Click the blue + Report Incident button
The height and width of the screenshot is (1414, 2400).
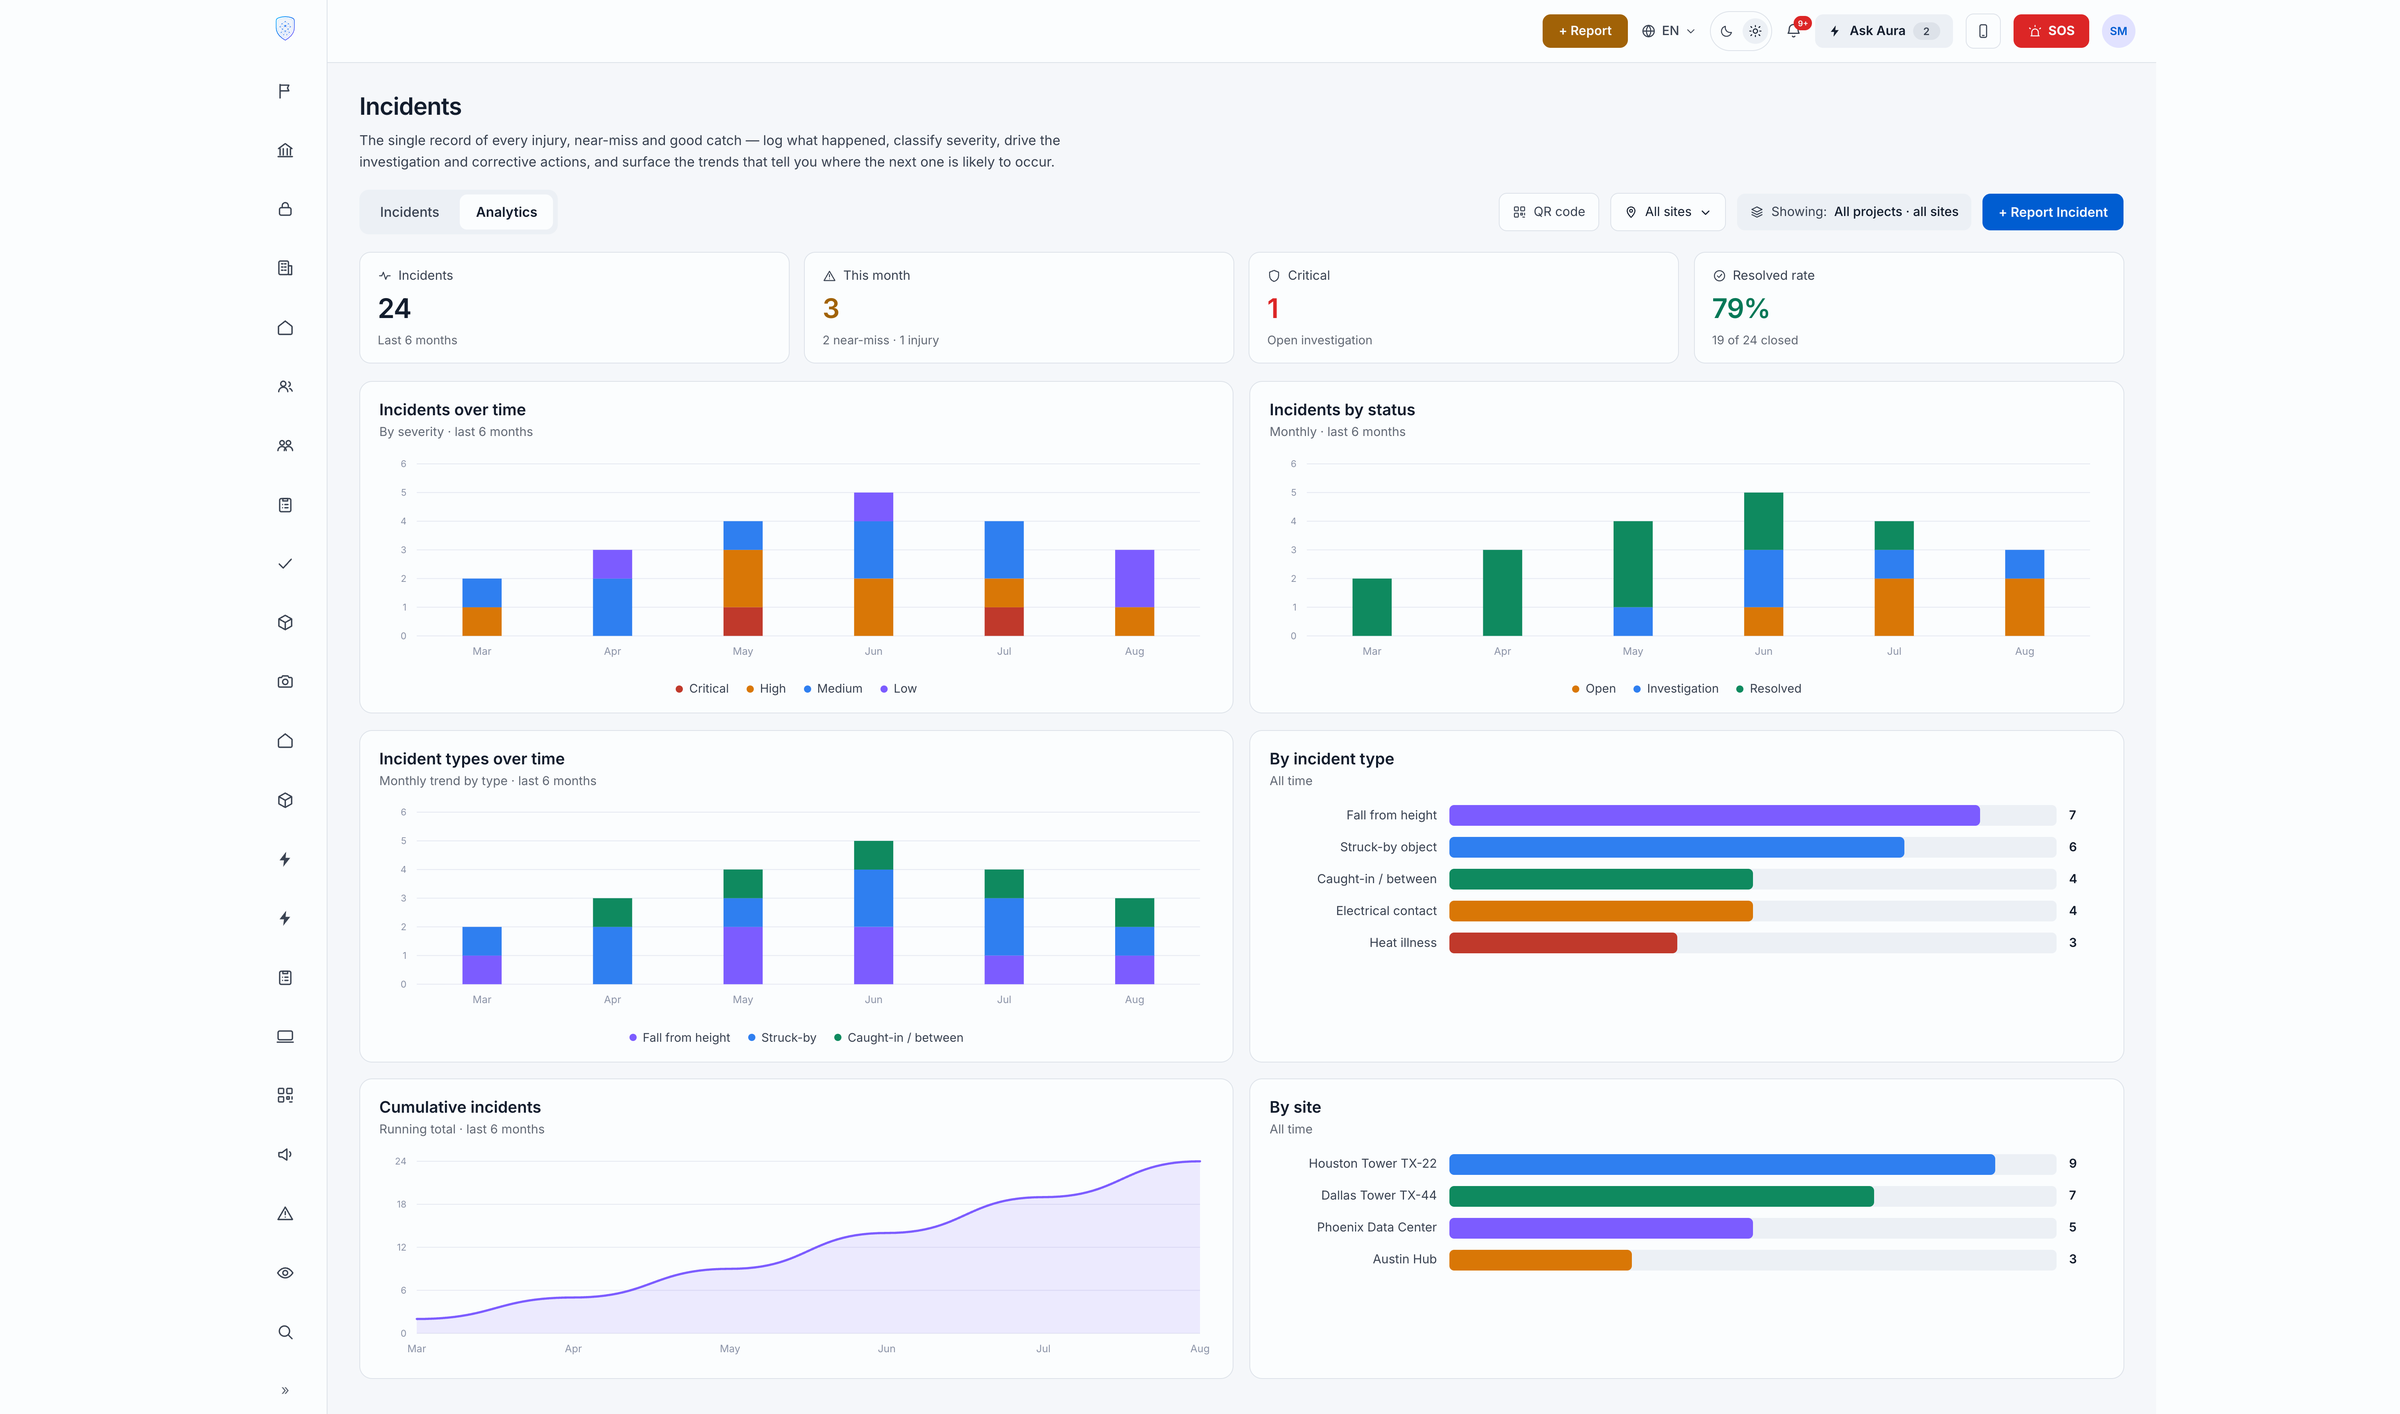click(2053, 212)
